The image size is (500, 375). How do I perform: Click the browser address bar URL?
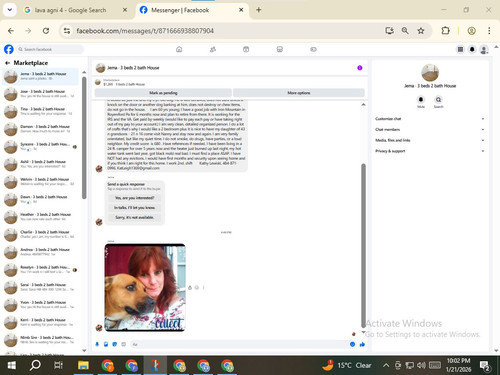(145, 31)
